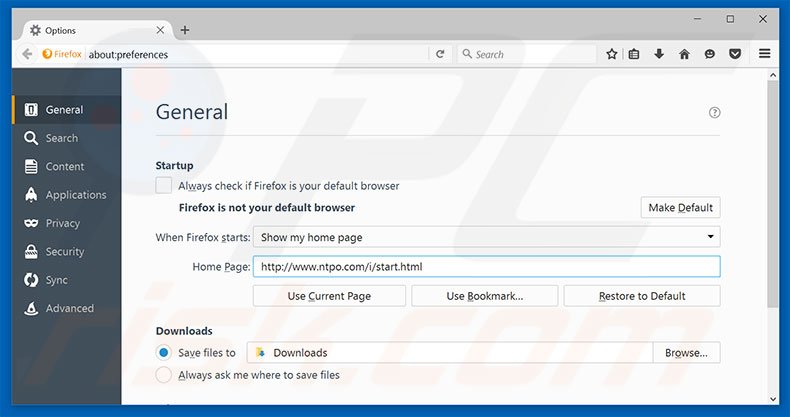This screenshot has width=790, height=417.
Task: Click the Startup section heading
Action: (x=174, y=165)
